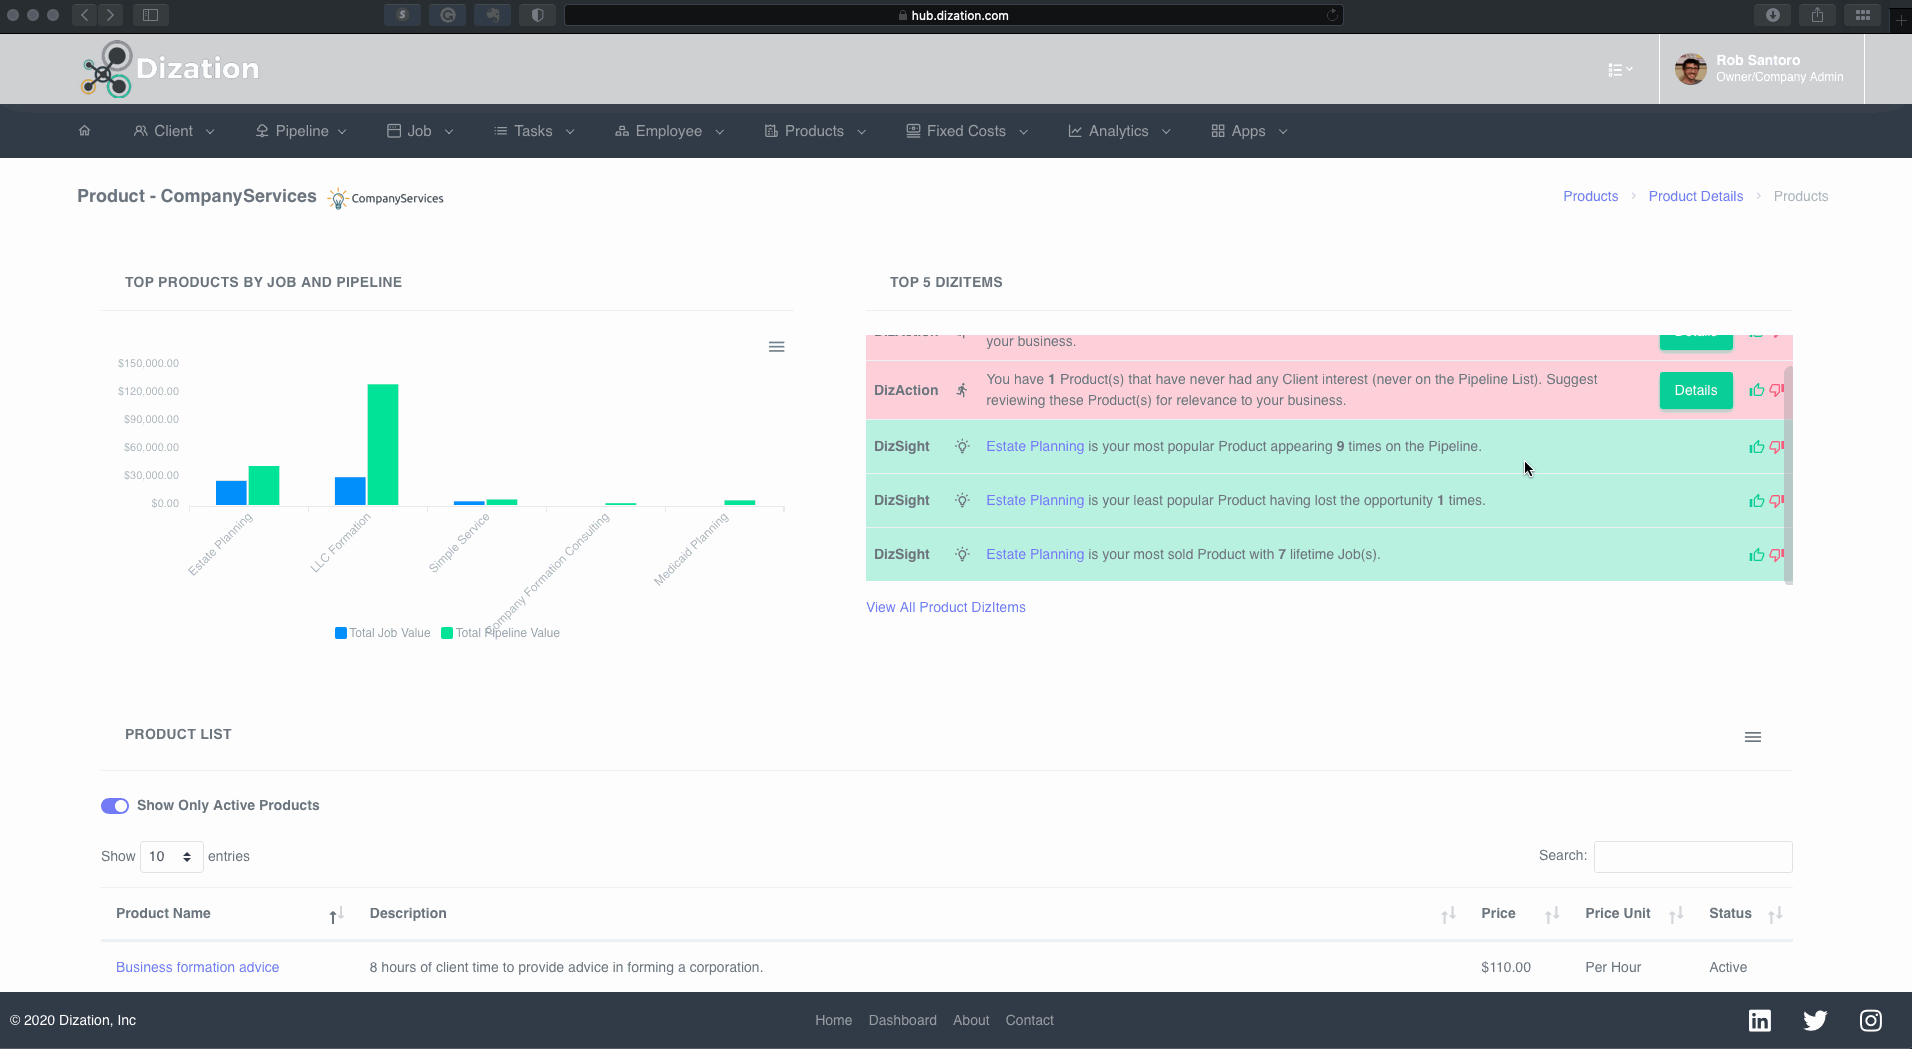Open Business formation advice product link
Image resolution: width=1912 pixels, height=1049 pixels.
tap(197, 967)
